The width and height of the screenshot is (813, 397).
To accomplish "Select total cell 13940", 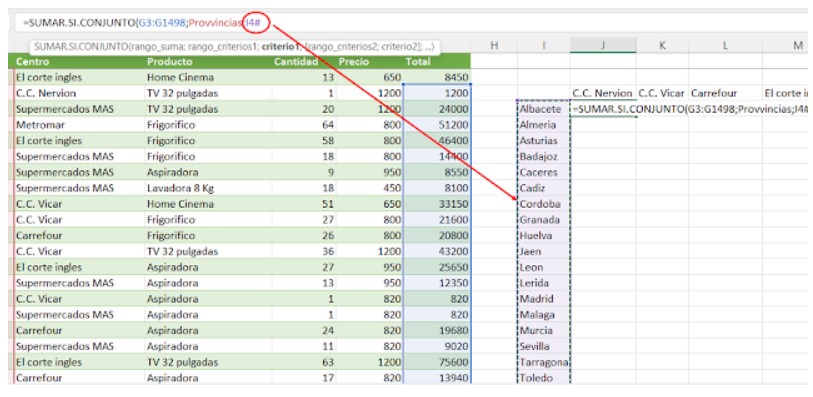I will pos(437,378).
